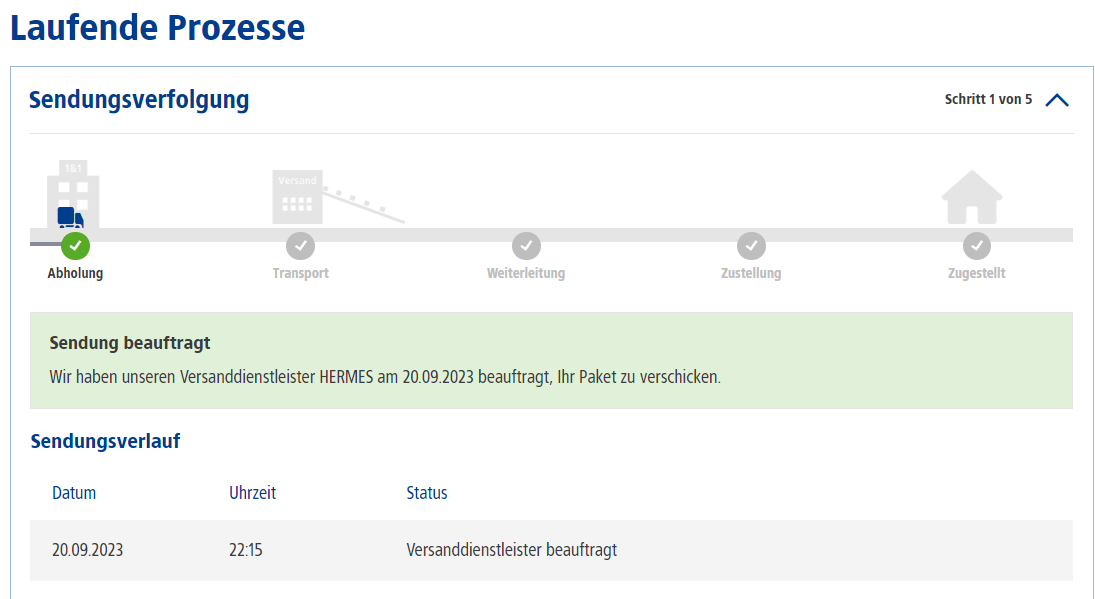Click the Abholung step label
Image resolution: width=1095 pixels, height=599 pixels.
point(75,273)
